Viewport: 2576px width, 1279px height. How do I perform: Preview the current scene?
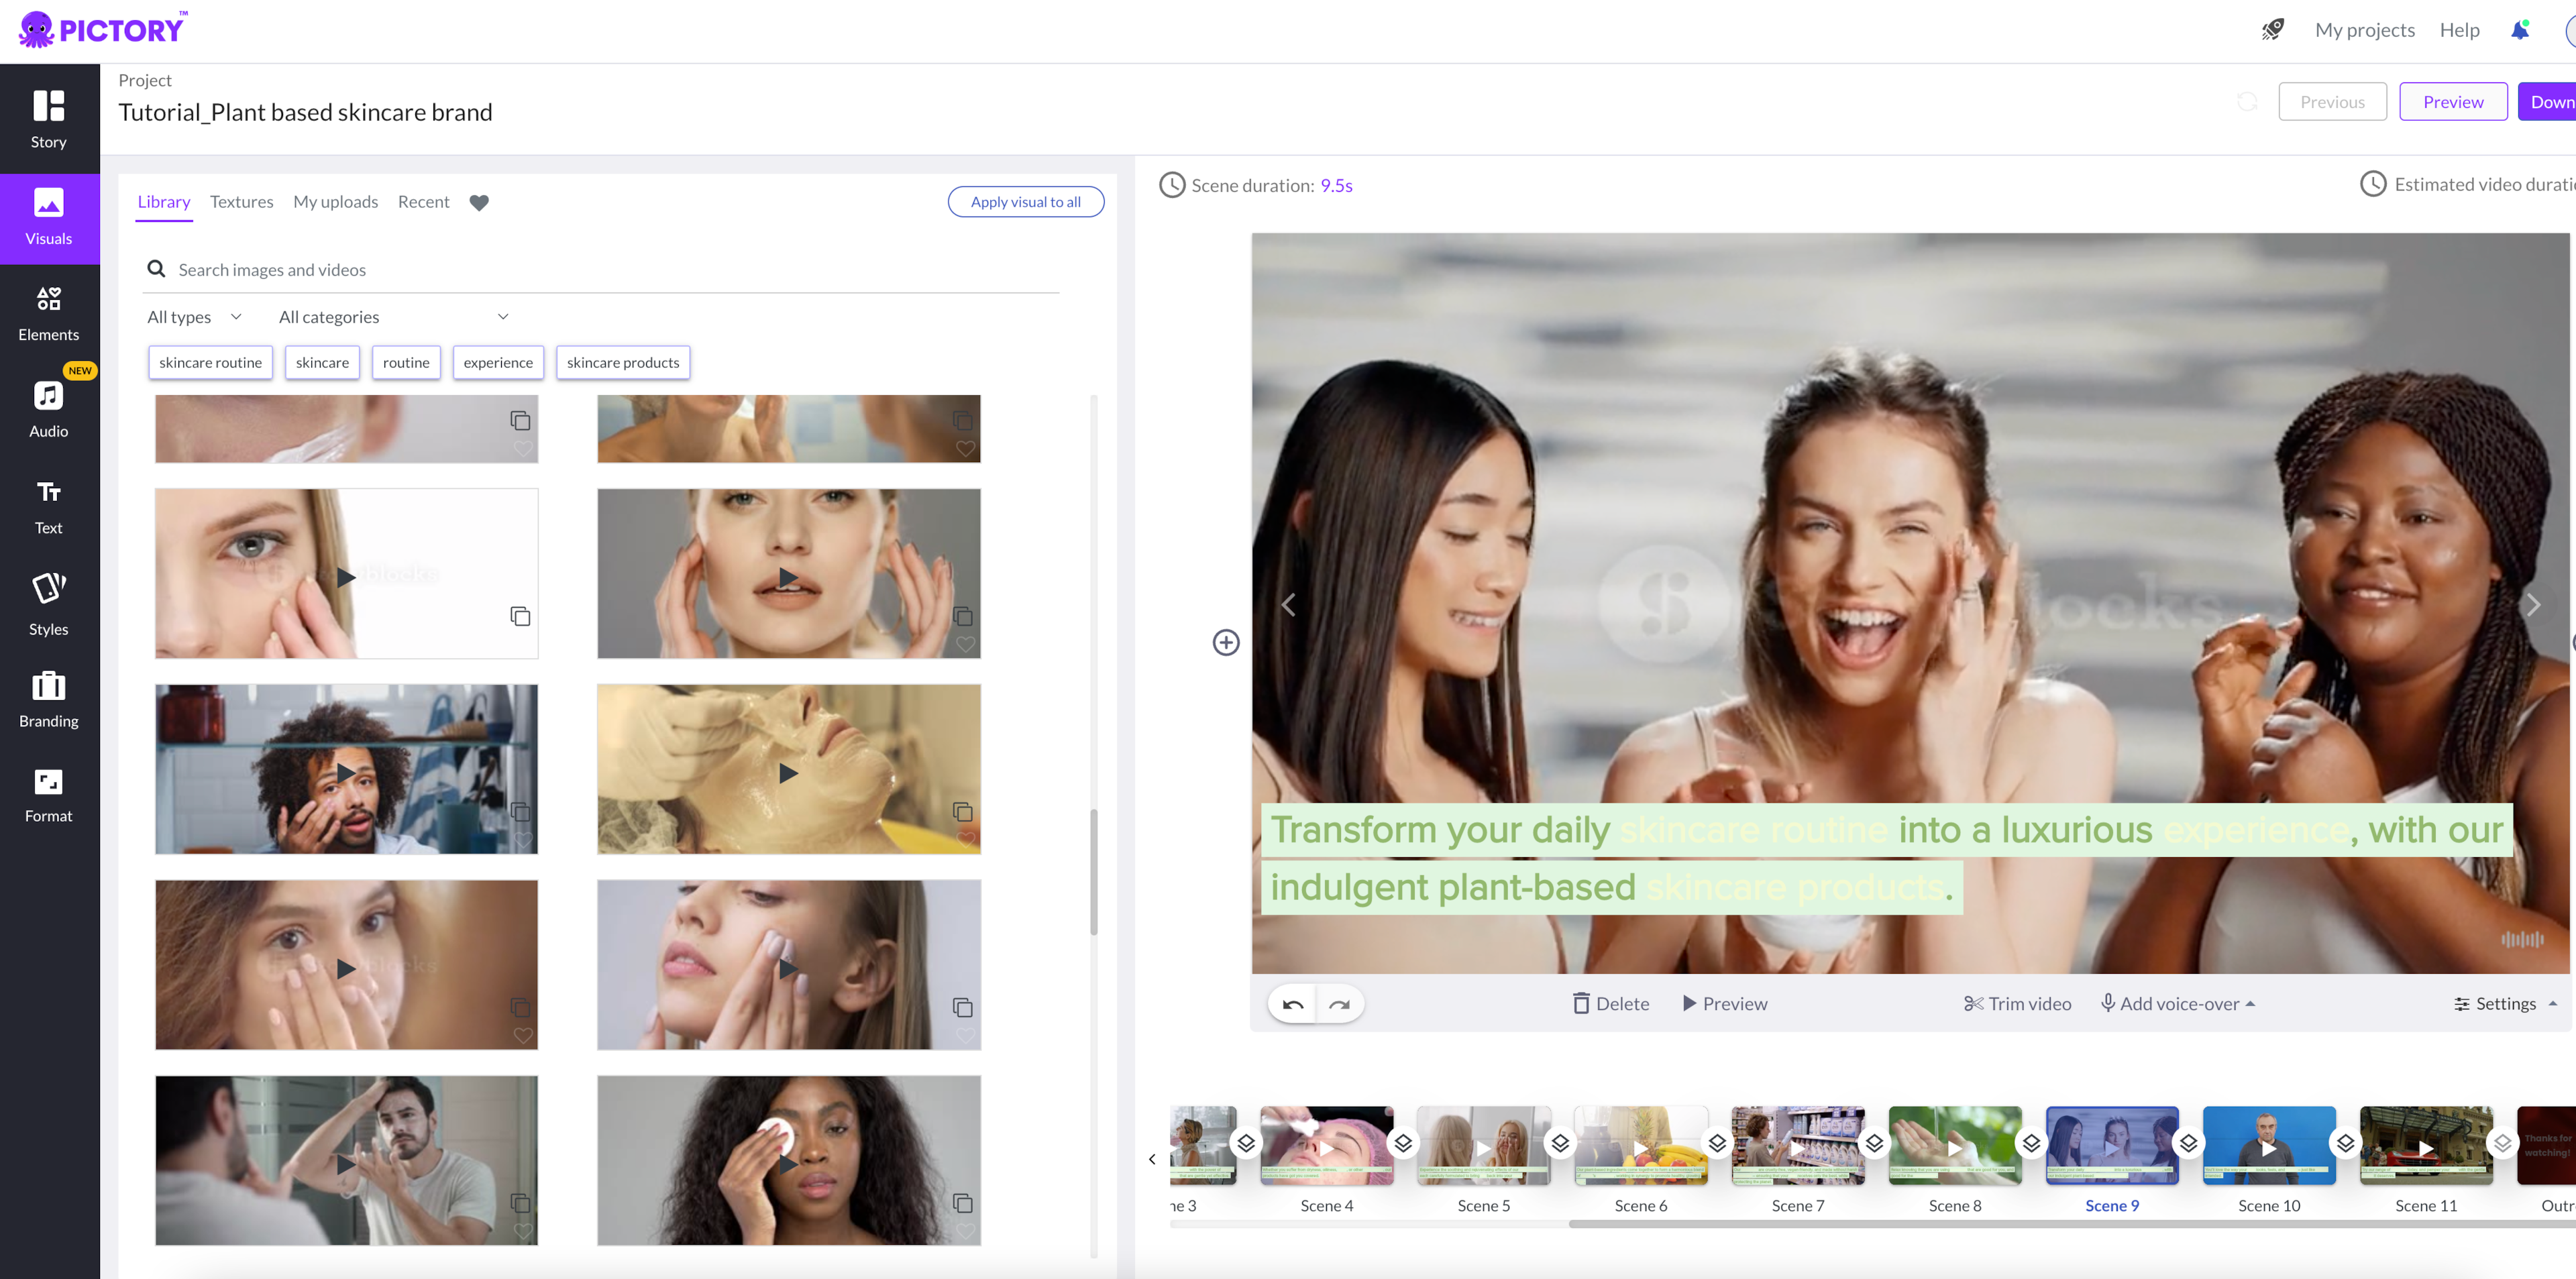1724,1003
